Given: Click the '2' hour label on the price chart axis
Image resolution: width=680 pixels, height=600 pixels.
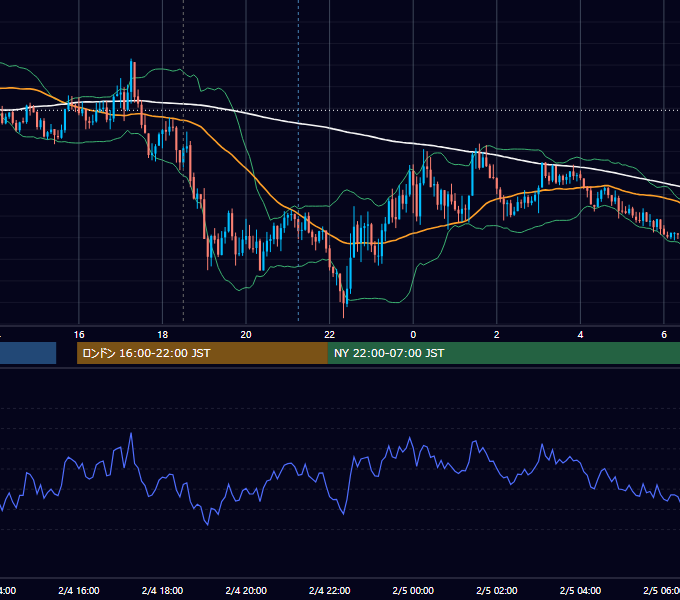Looking at the screenshot, I should (497, 335).
